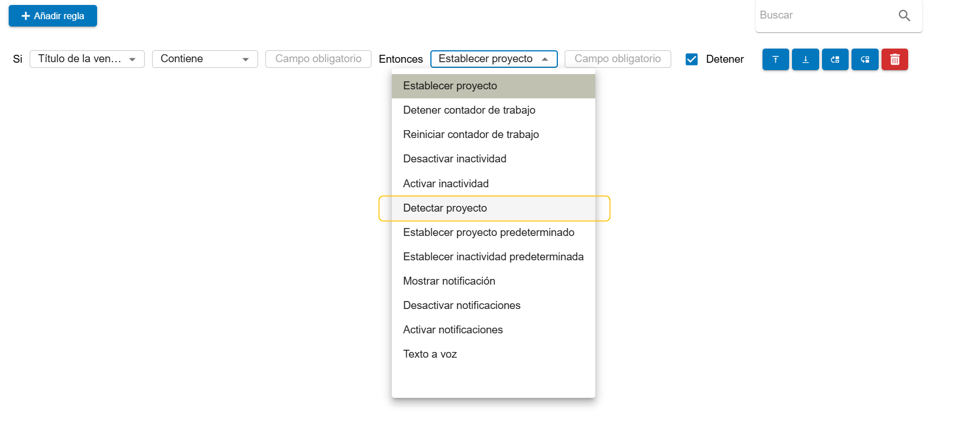Uncheck the Detener checkbox
Viewport: 967px width, 425px height.
(691, 60)
